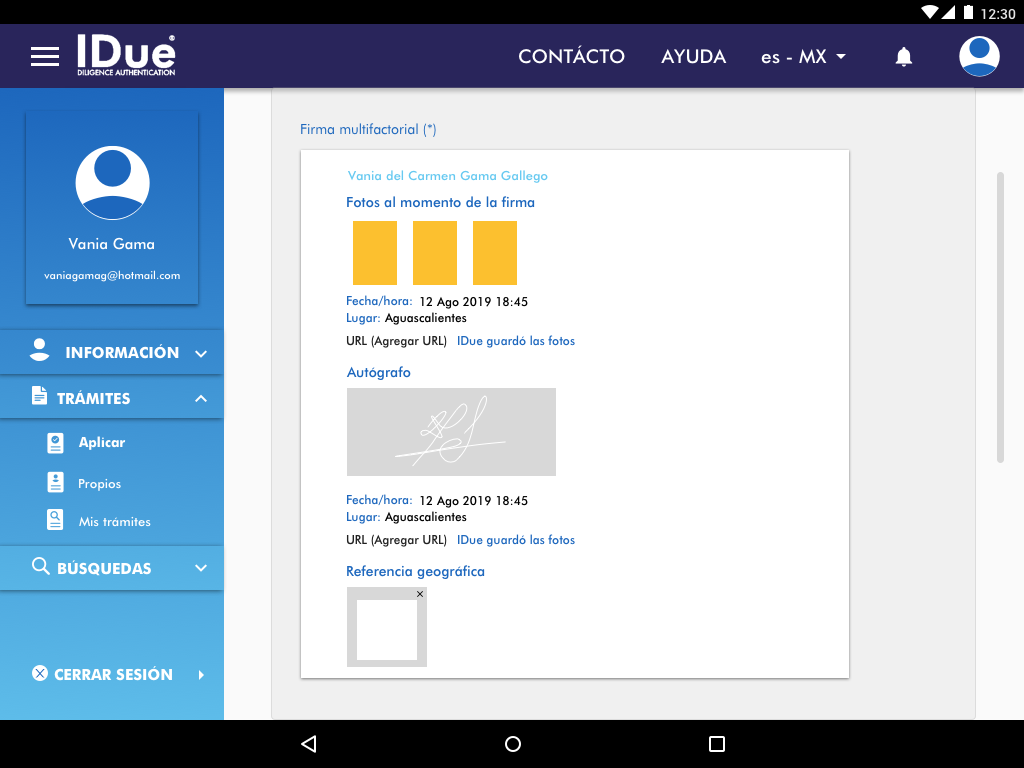
Task: Open the es - MX language dropdown
Action: (803, 57)
